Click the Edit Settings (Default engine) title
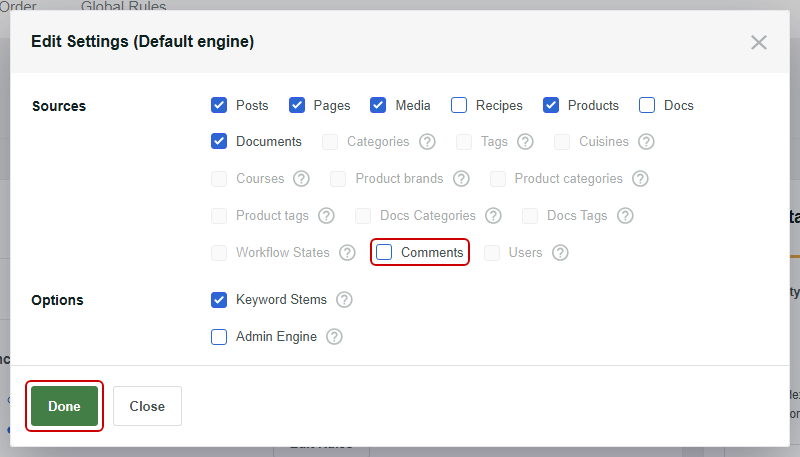The width and height of the screenshot is (800, 457). point(142,41)
